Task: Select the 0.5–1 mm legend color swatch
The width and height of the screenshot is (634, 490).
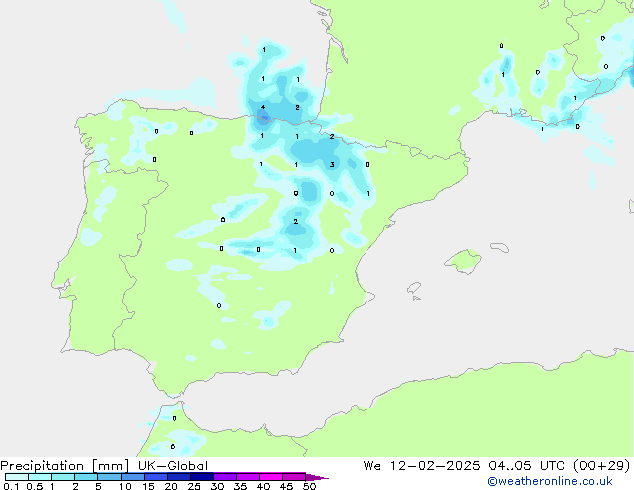Action: coord(40,477)
